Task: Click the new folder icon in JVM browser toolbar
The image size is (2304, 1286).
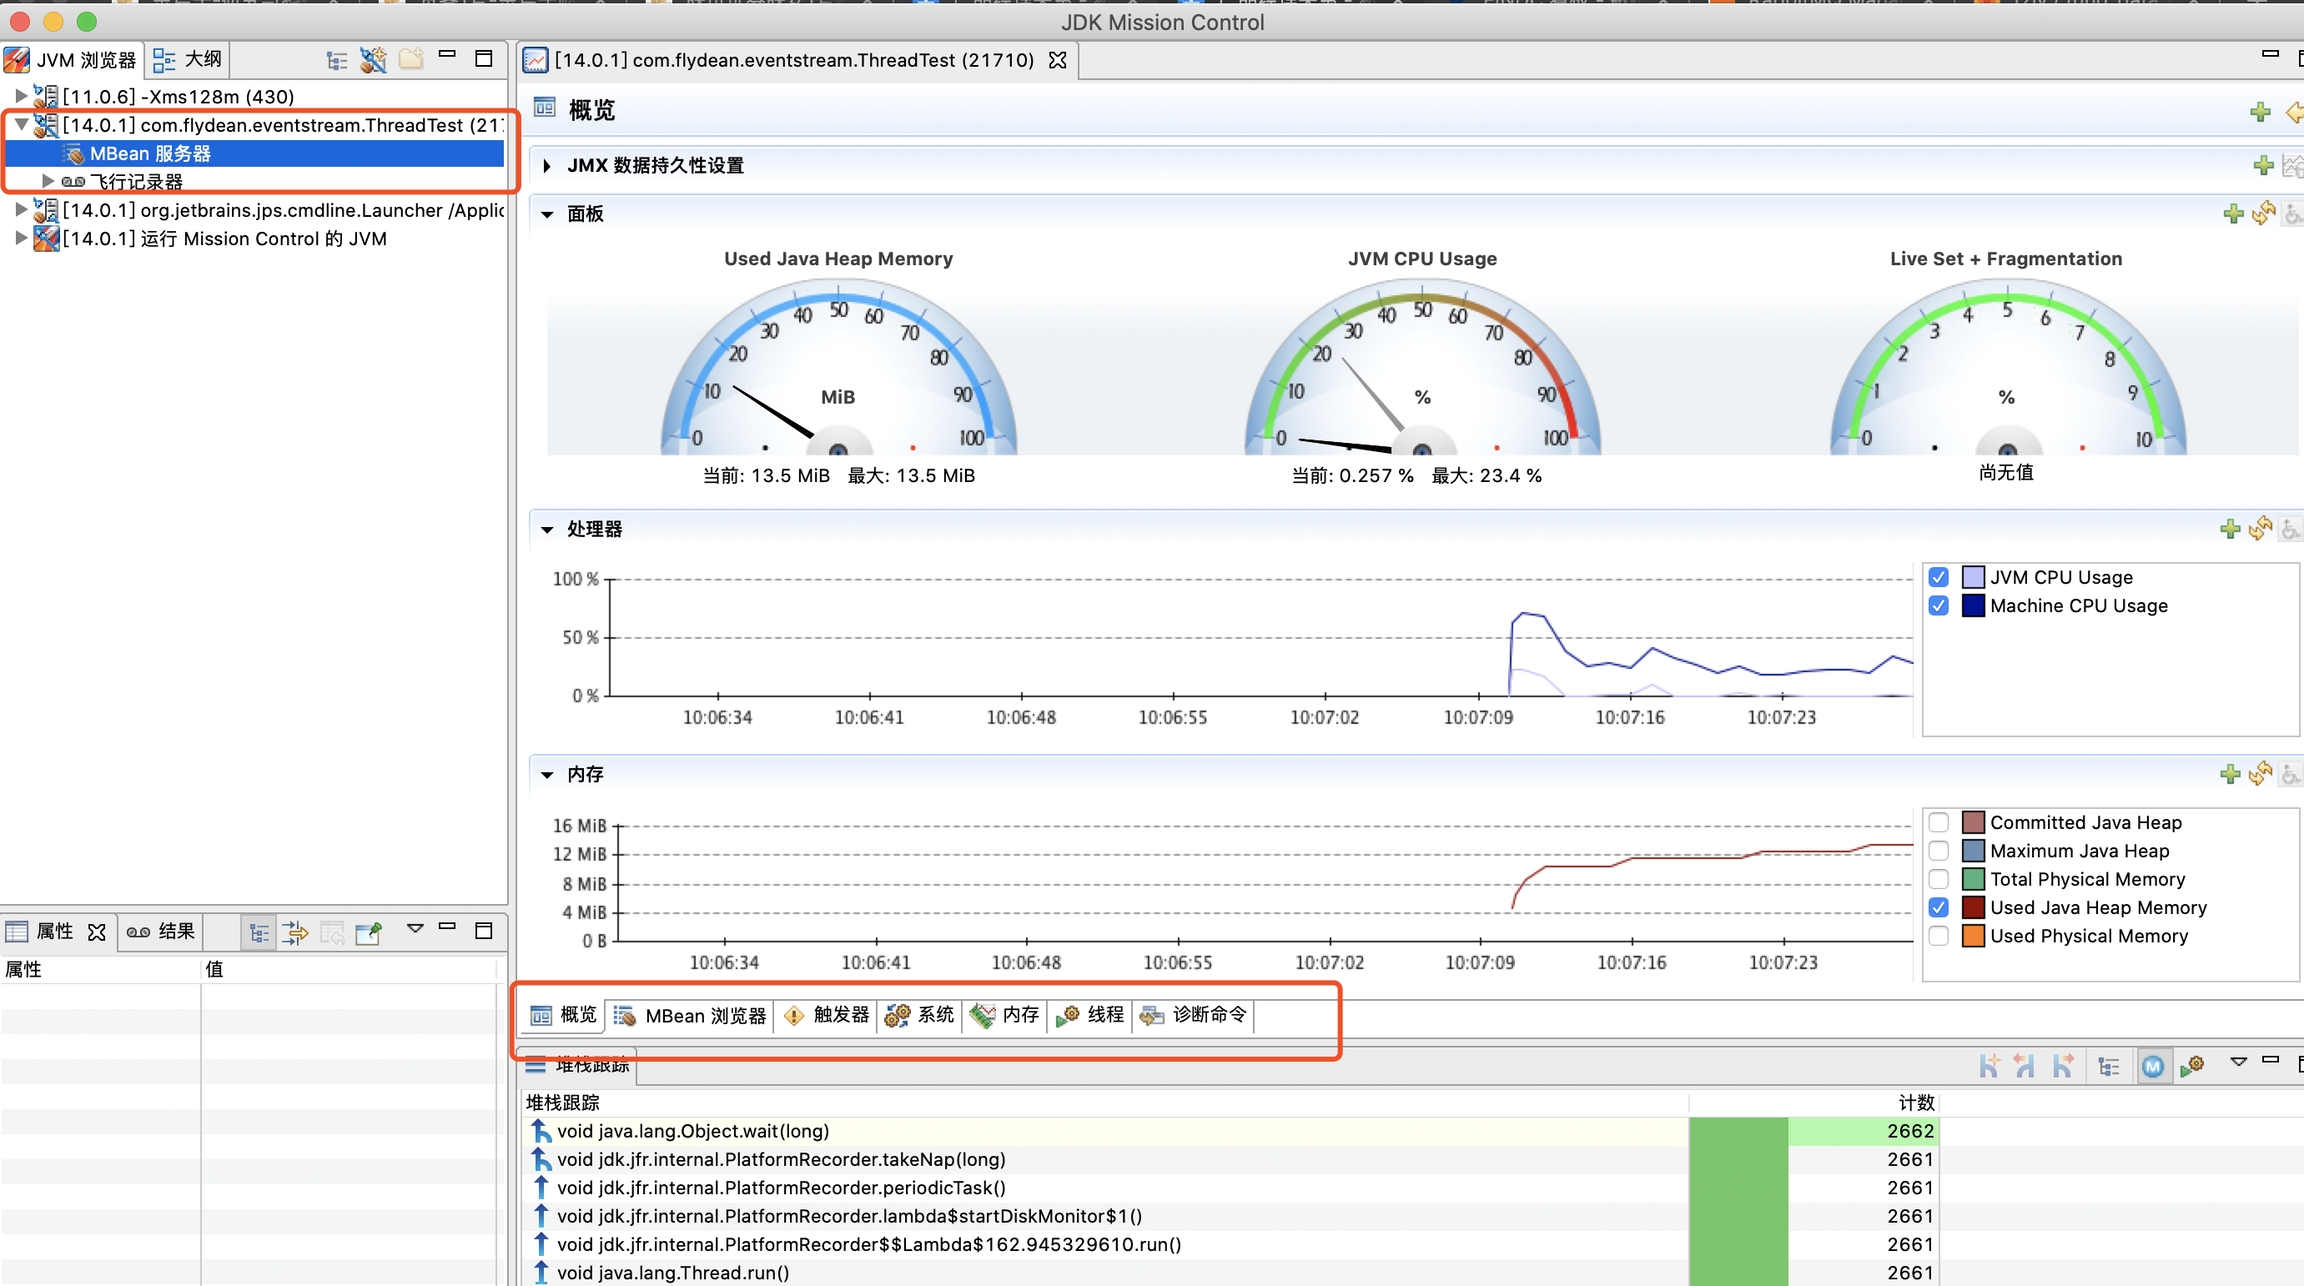Action: (x=410, y=60)
